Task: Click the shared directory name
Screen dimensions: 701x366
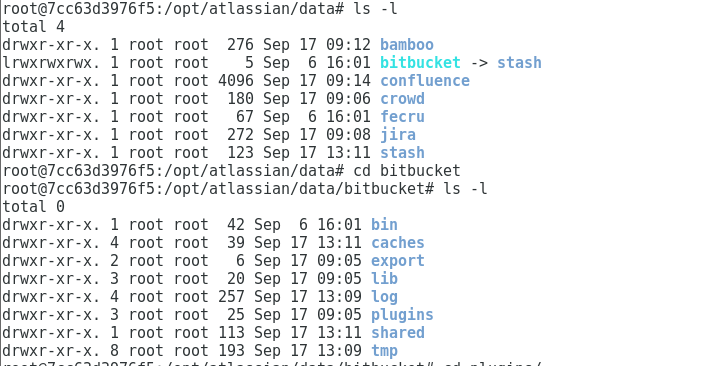Action: click(397, 332)
